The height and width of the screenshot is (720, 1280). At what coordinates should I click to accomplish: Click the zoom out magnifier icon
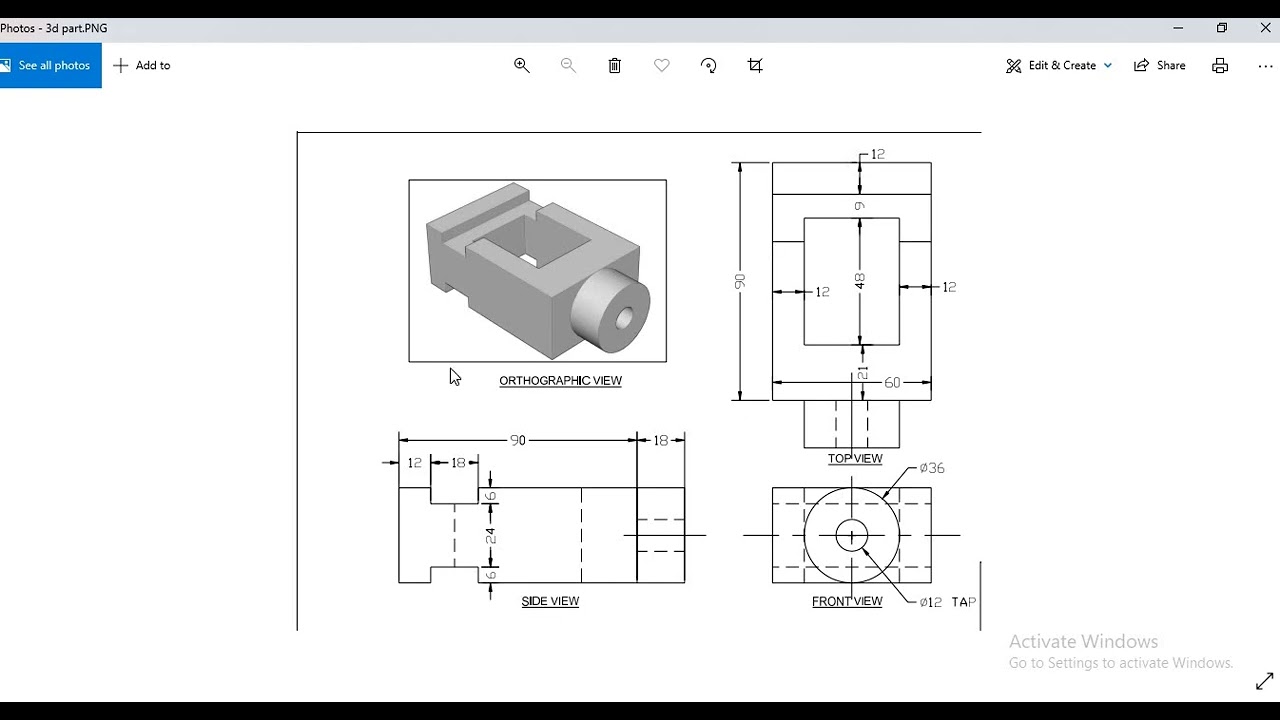click(x=568, y=65)
